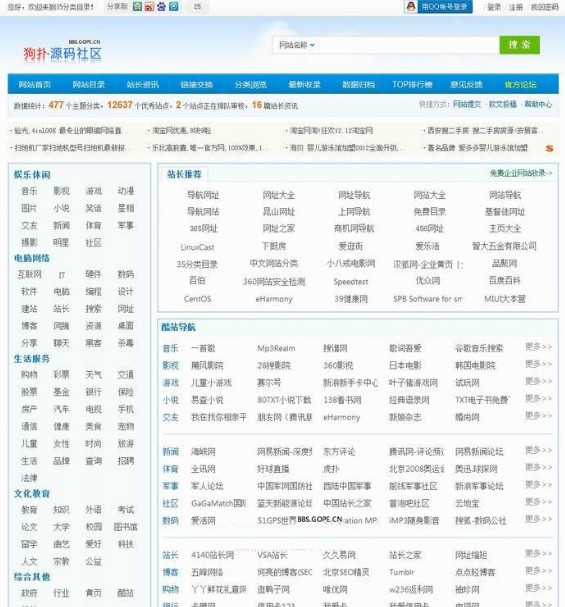Show 更多>> in the 新闻 row

pos(538,450)
